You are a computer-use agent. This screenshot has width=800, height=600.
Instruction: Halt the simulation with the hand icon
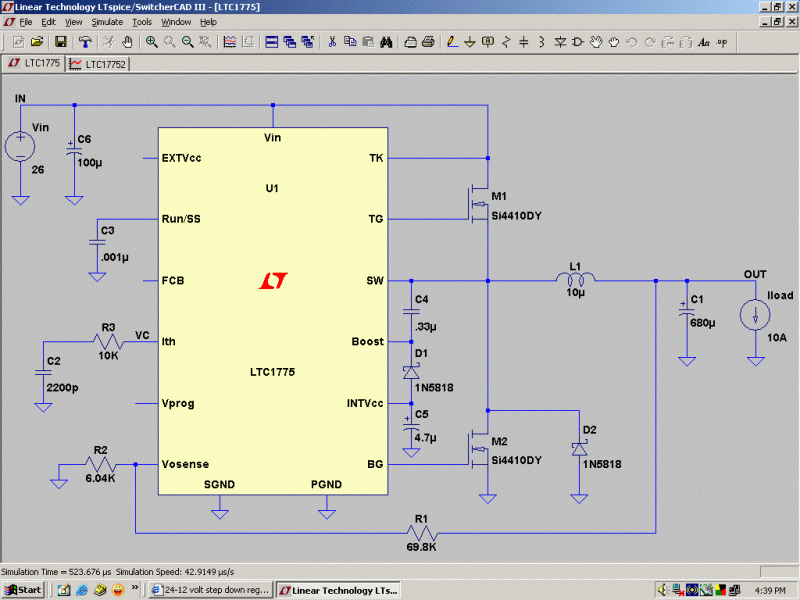point(127,42)
